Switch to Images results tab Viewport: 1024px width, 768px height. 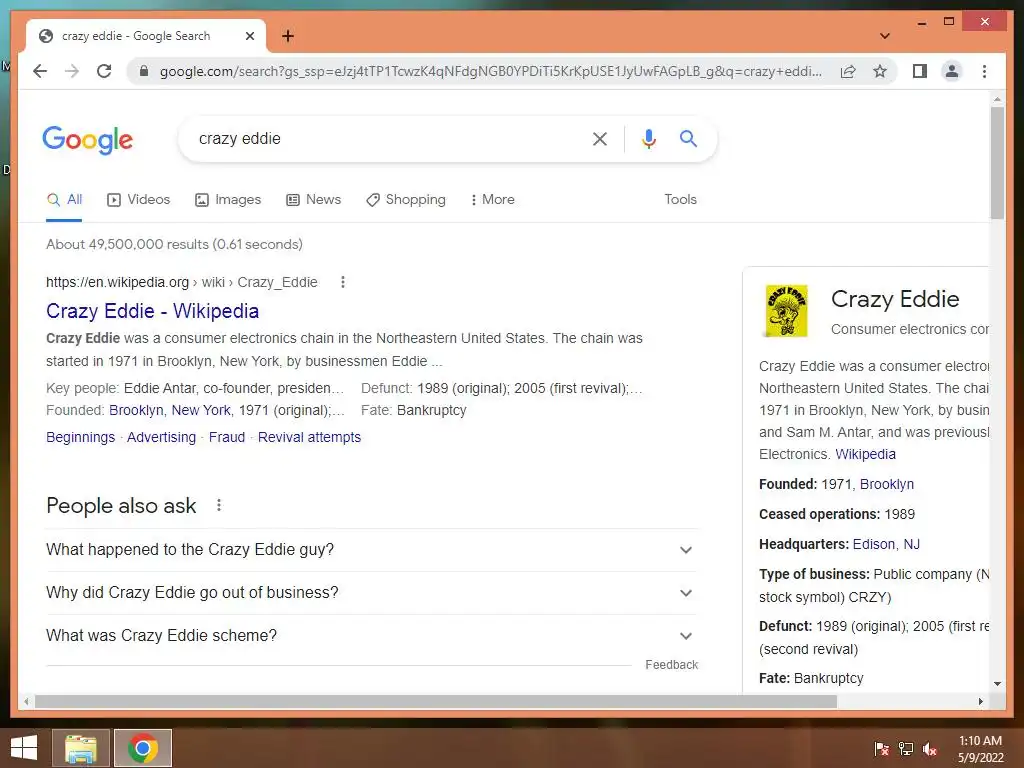click(228, 200)
